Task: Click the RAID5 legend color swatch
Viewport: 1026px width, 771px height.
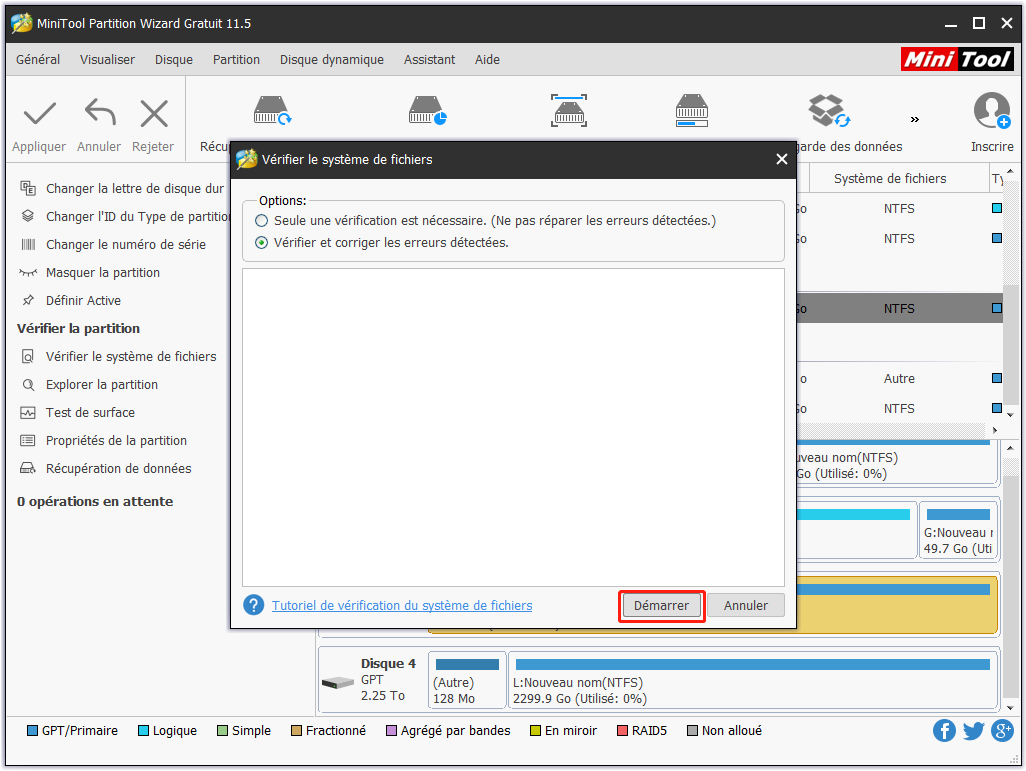Action: click(622, 730)
